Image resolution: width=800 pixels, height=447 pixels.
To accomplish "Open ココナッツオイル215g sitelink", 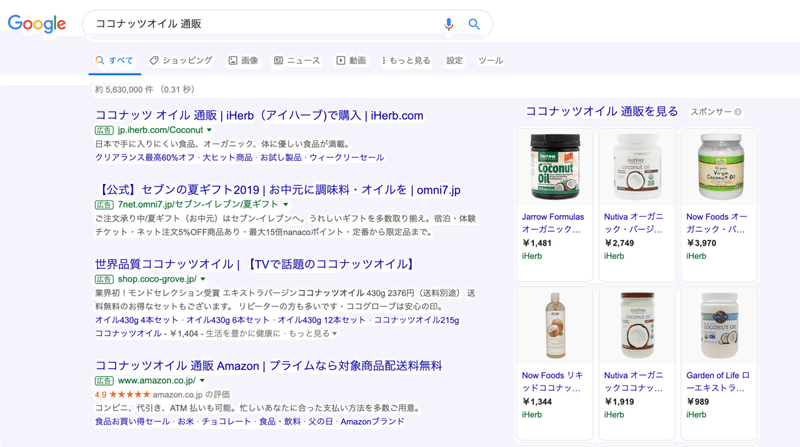I will coord(416,320).
